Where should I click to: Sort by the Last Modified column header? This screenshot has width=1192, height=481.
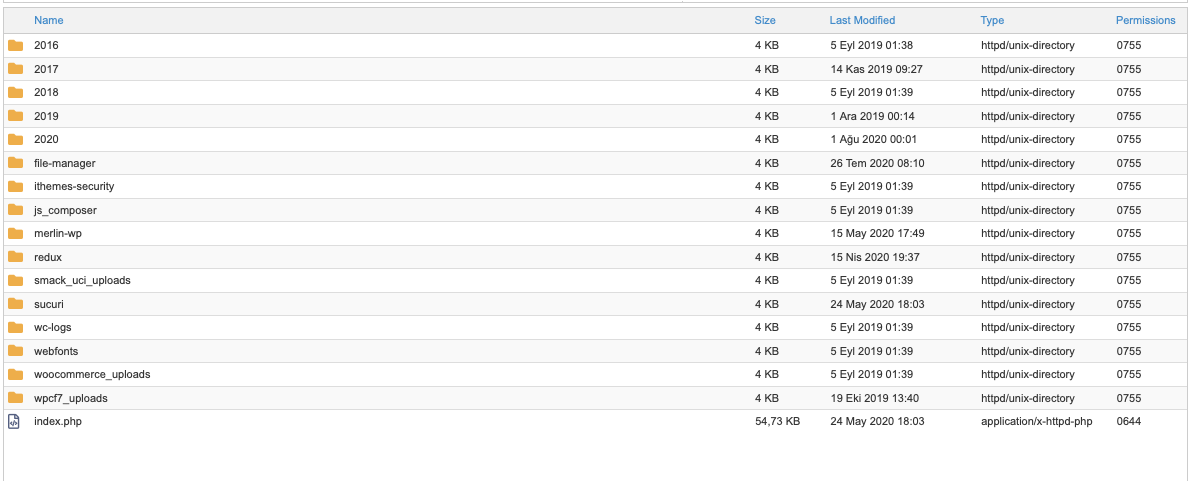[x=862, y=21]
